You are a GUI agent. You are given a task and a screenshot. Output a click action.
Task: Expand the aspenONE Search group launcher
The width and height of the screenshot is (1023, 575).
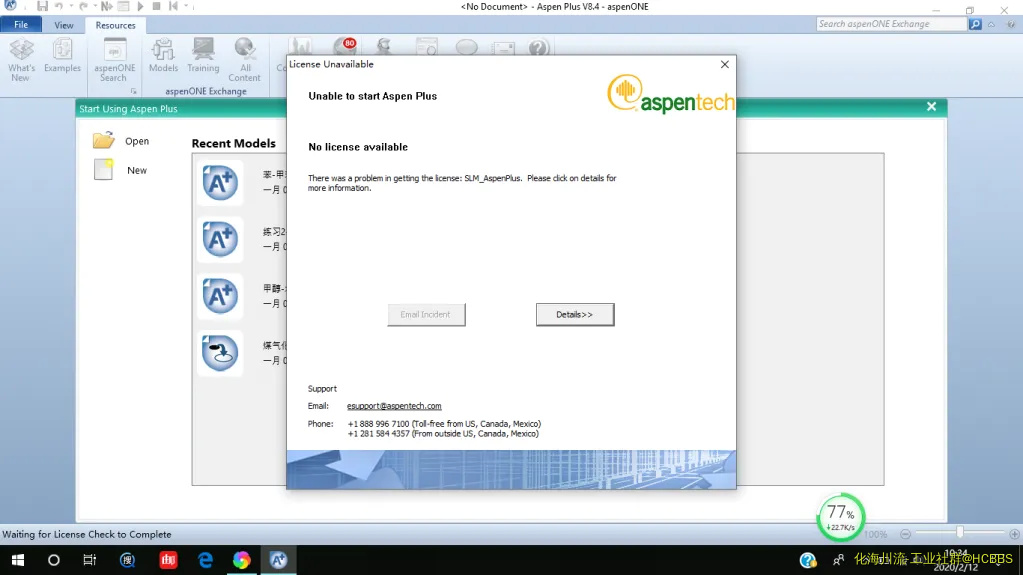pyautogui.click(x=133, y=91)
